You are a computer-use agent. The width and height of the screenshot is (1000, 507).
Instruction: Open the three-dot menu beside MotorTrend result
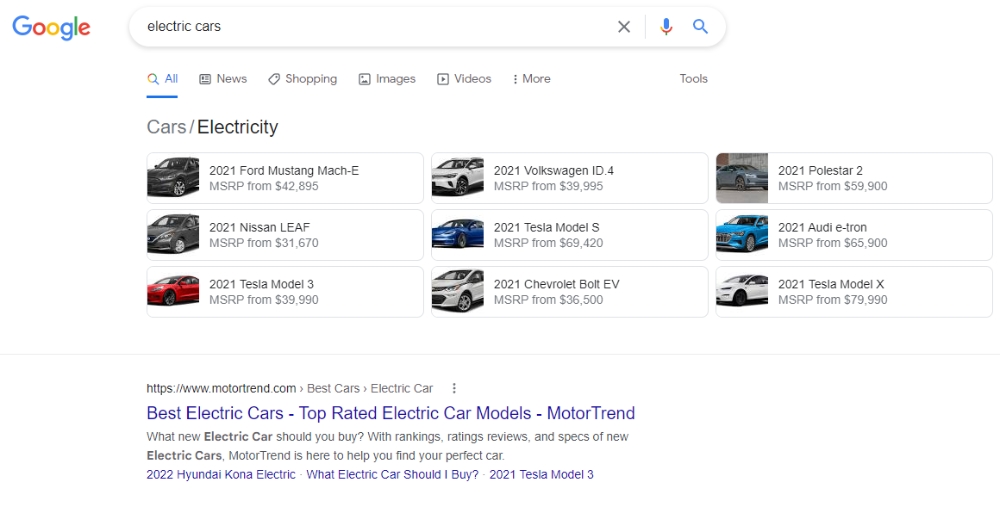[454, 388]
